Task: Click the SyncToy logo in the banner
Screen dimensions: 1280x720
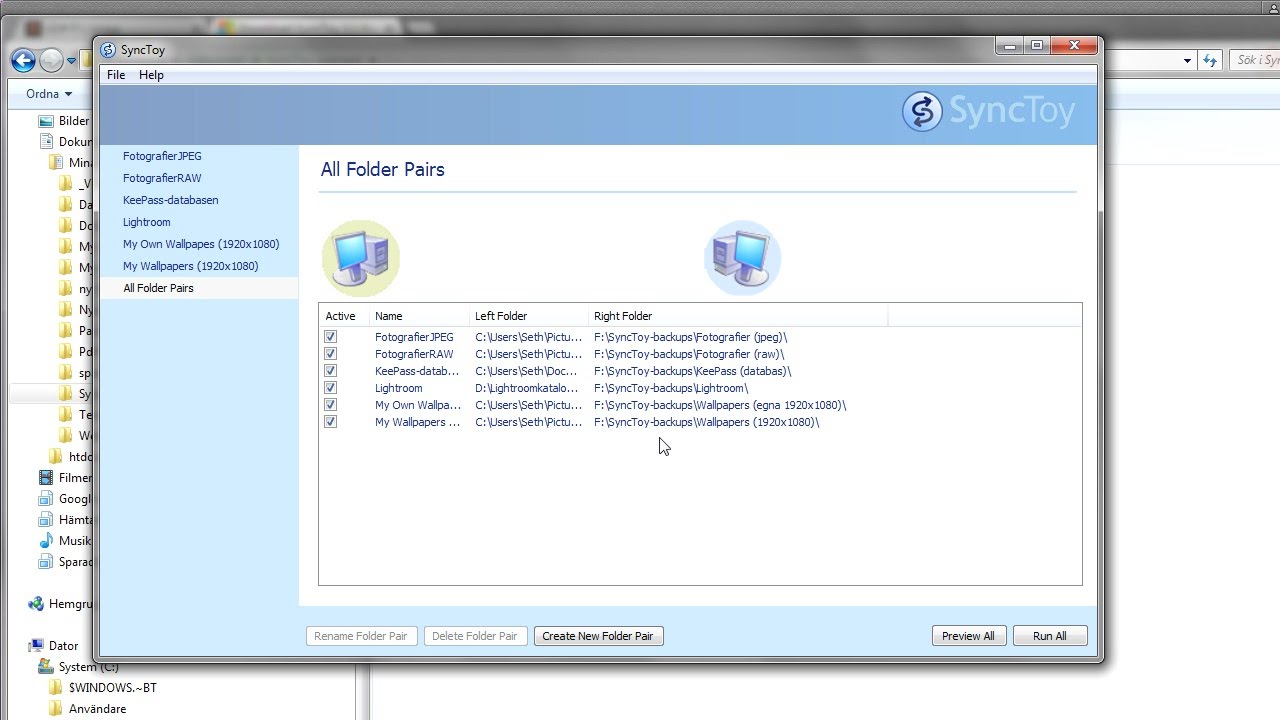Action: pos(989,111)
